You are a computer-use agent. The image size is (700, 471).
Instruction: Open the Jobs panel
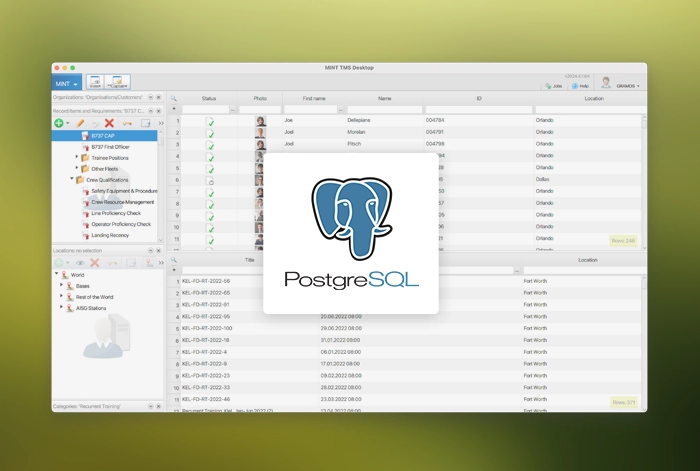[554, 86]
